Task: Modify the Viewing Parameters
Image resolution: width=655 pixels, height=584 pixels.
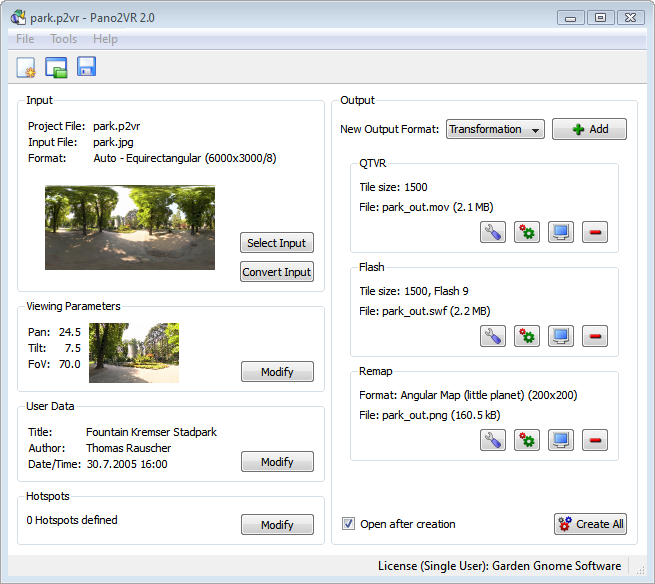Action: (x=277, y=372)
